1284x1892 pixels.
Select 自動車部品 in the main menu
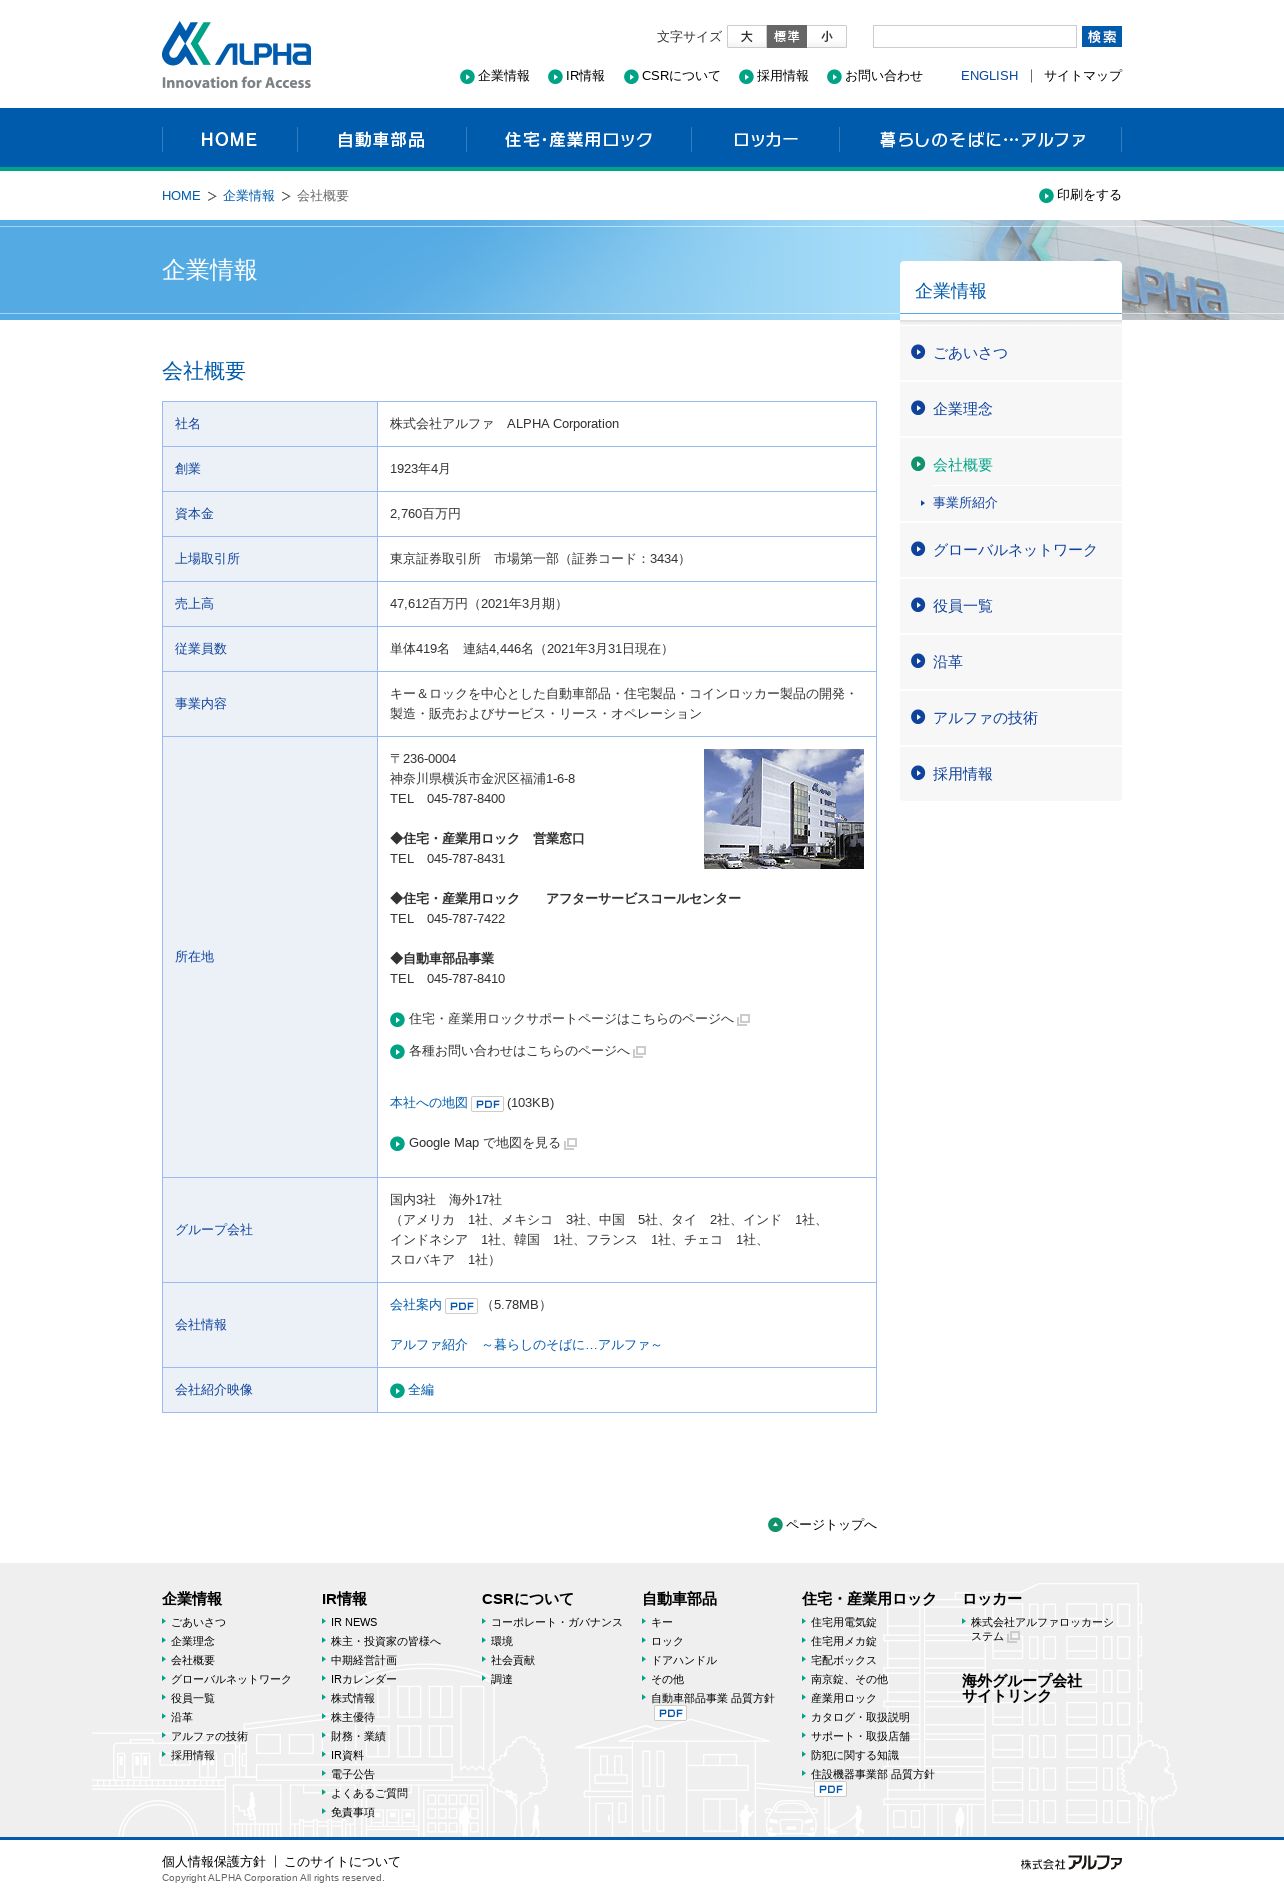(x=381, y=140)
